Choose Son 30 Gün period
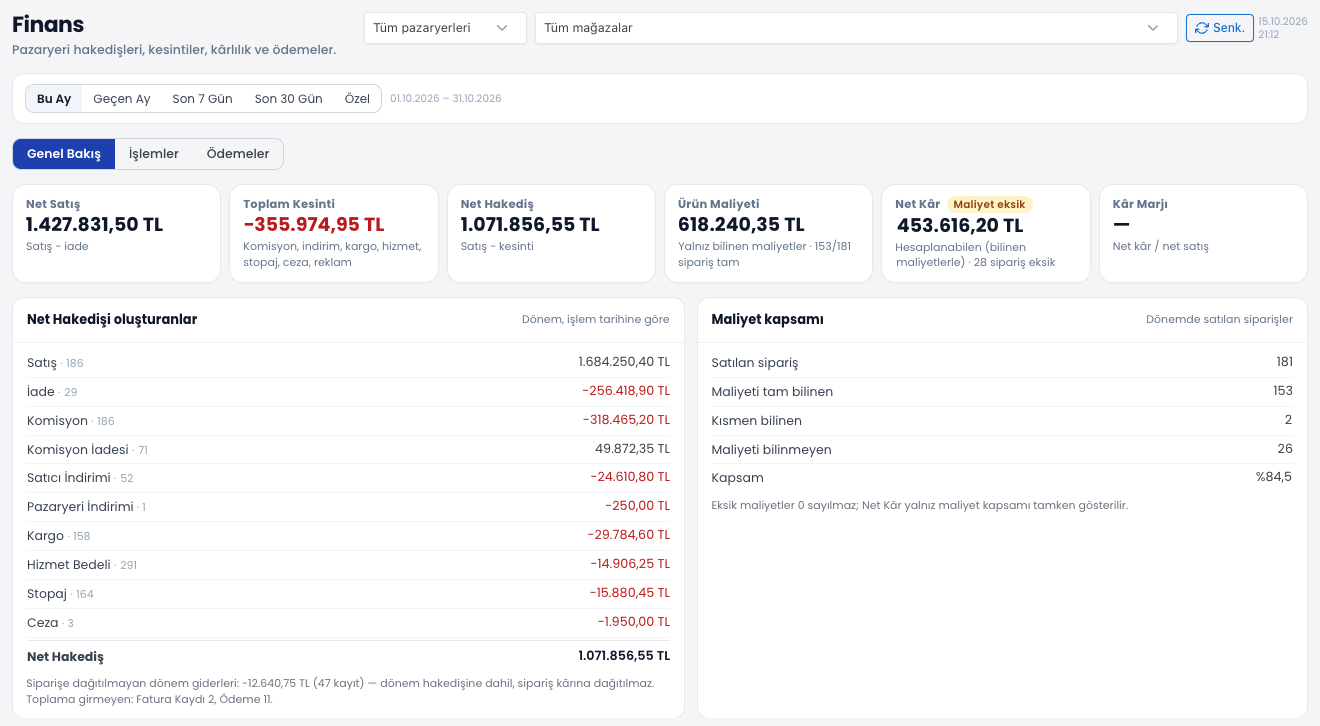 point(288,99)
